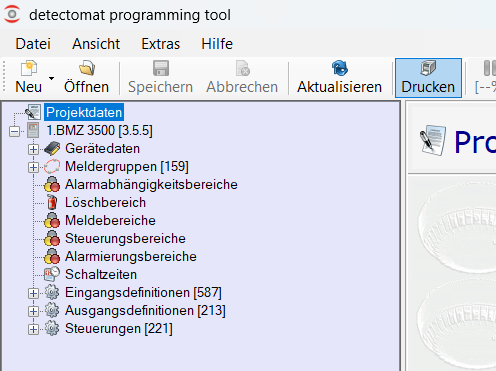Select Löschbereich in the tree
496x371 pixels.
[x=105, y=202]
